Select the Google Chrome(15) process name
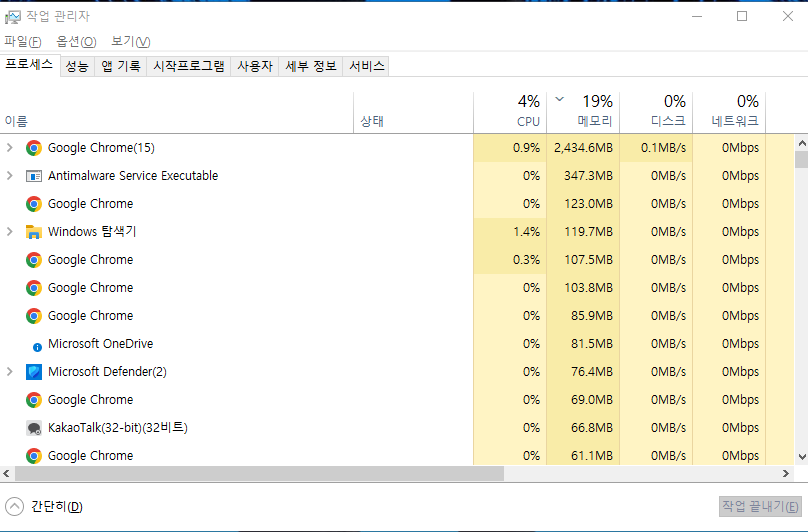The width and height of the screenshot is (808, 532). tap(102, 148)
